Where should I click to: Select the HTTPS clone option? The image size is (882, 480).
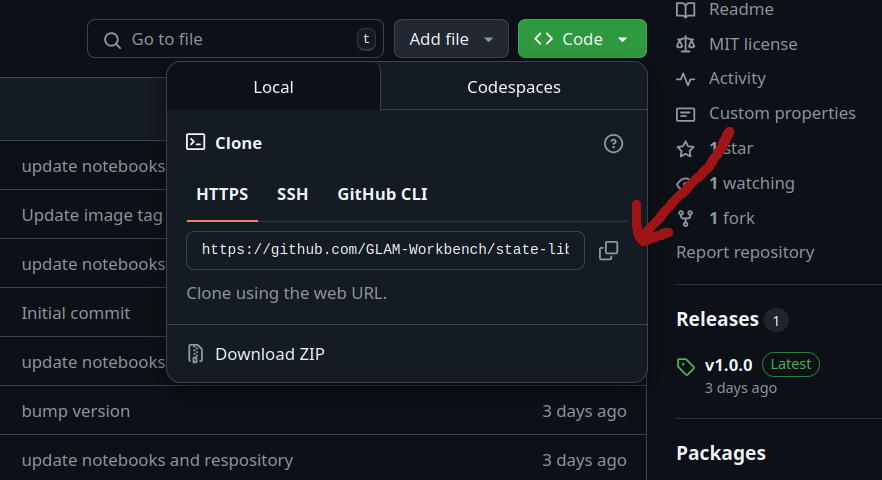point(222,194)
